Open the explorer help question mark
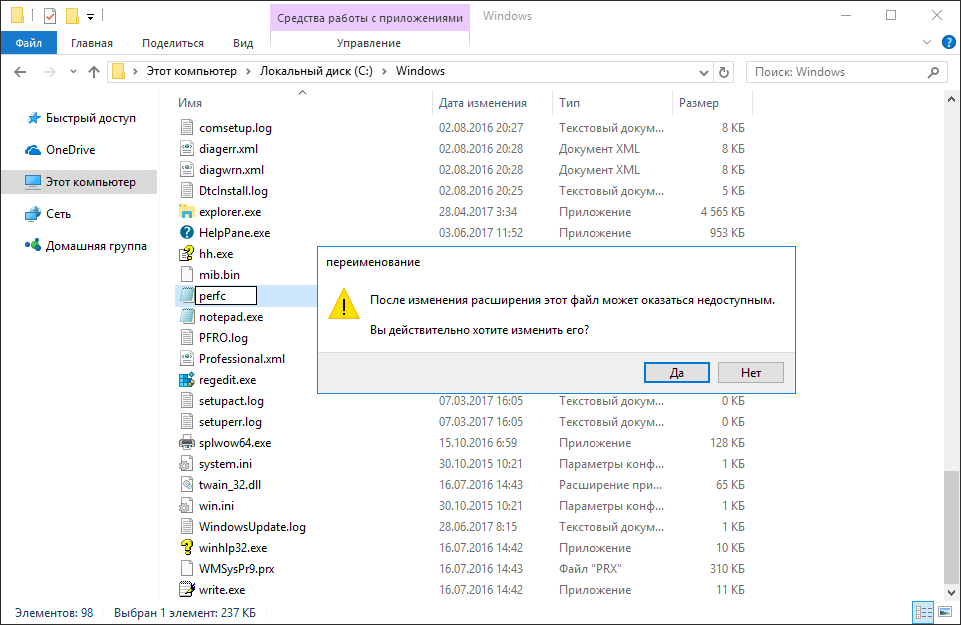961x625 pixels. [948, 42]
